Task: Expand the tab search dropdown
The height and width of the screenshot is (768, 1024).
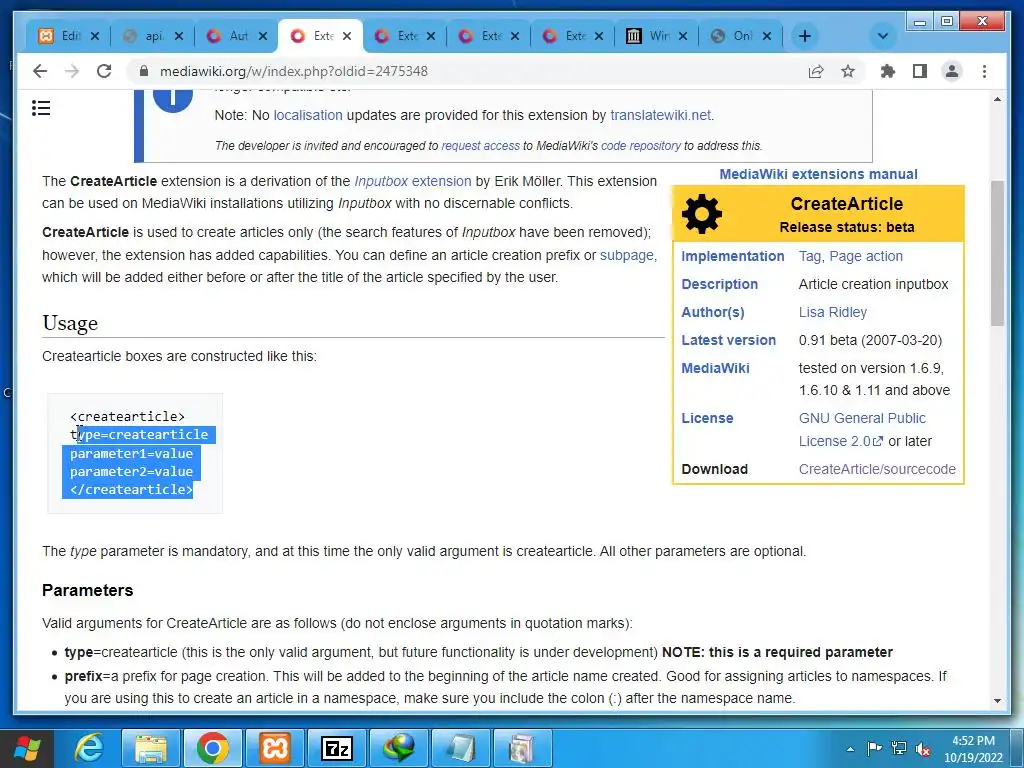Action: (x=882, y=36)
